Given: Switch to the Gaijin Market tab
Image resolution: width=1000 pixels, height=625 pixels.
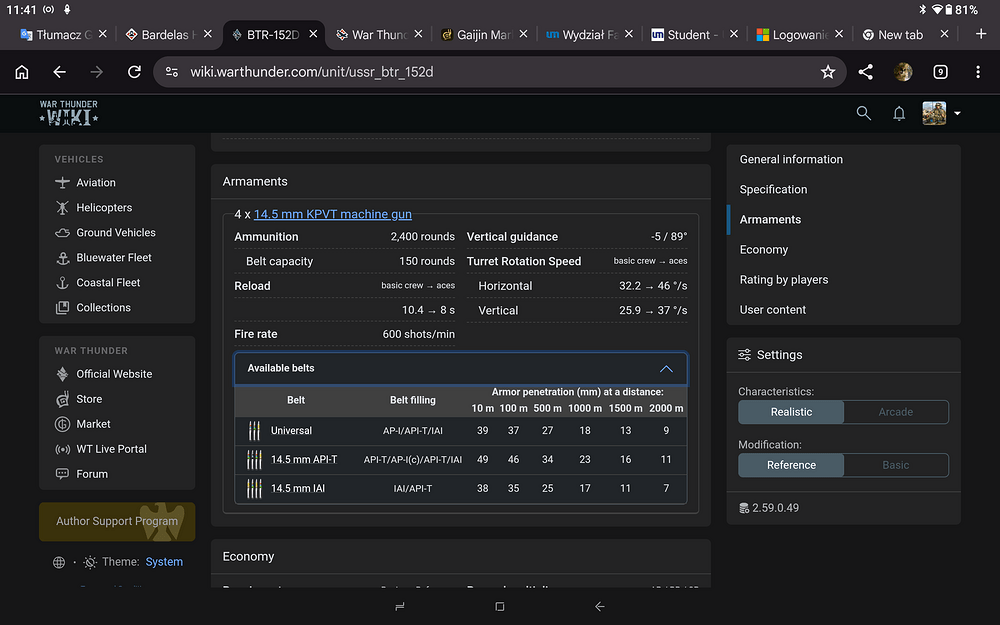Looking at the screenshot, I should pyautogui.click(x=477, y=34).
